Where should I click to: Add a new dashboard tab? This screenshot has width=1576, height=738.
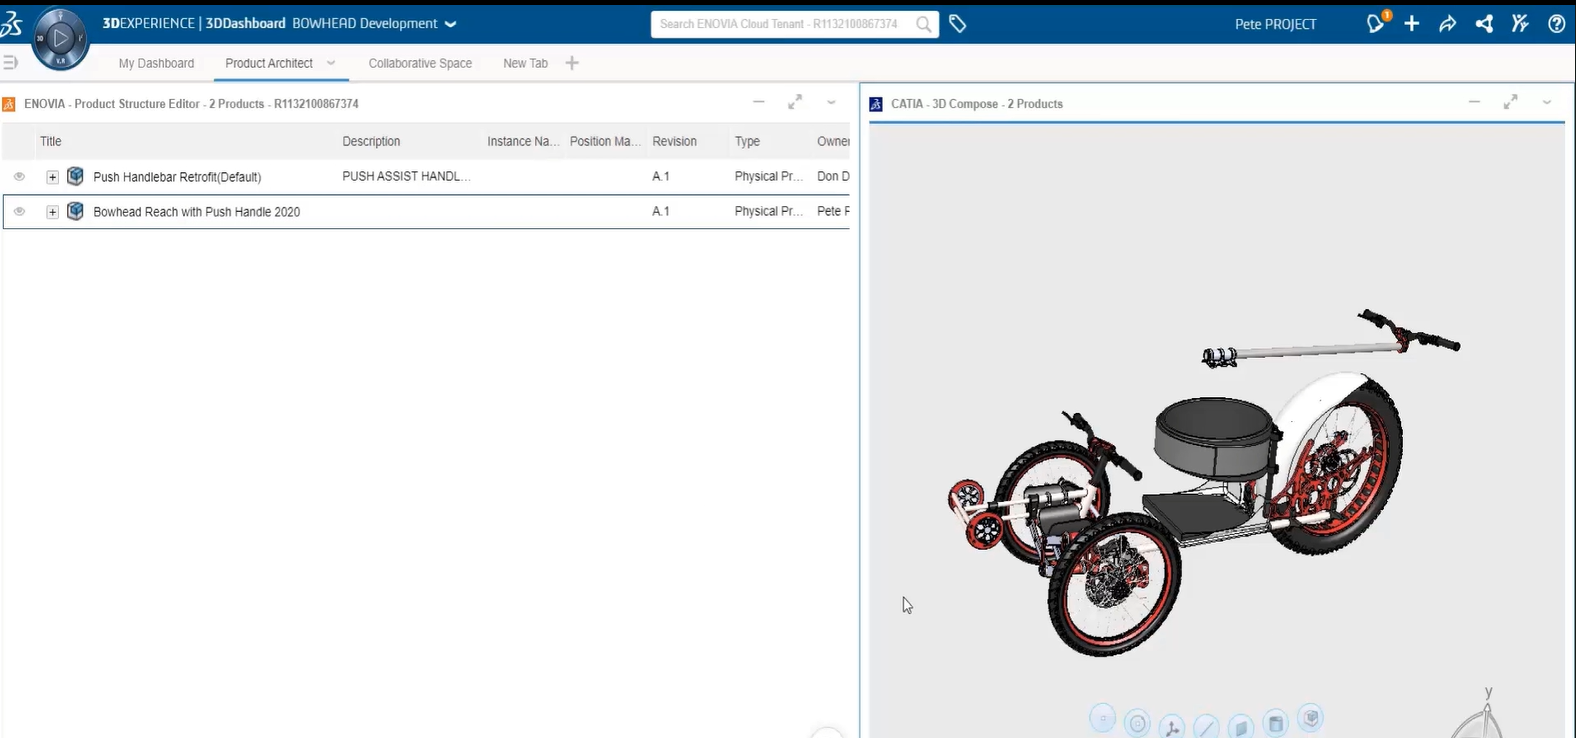point(572,63)
